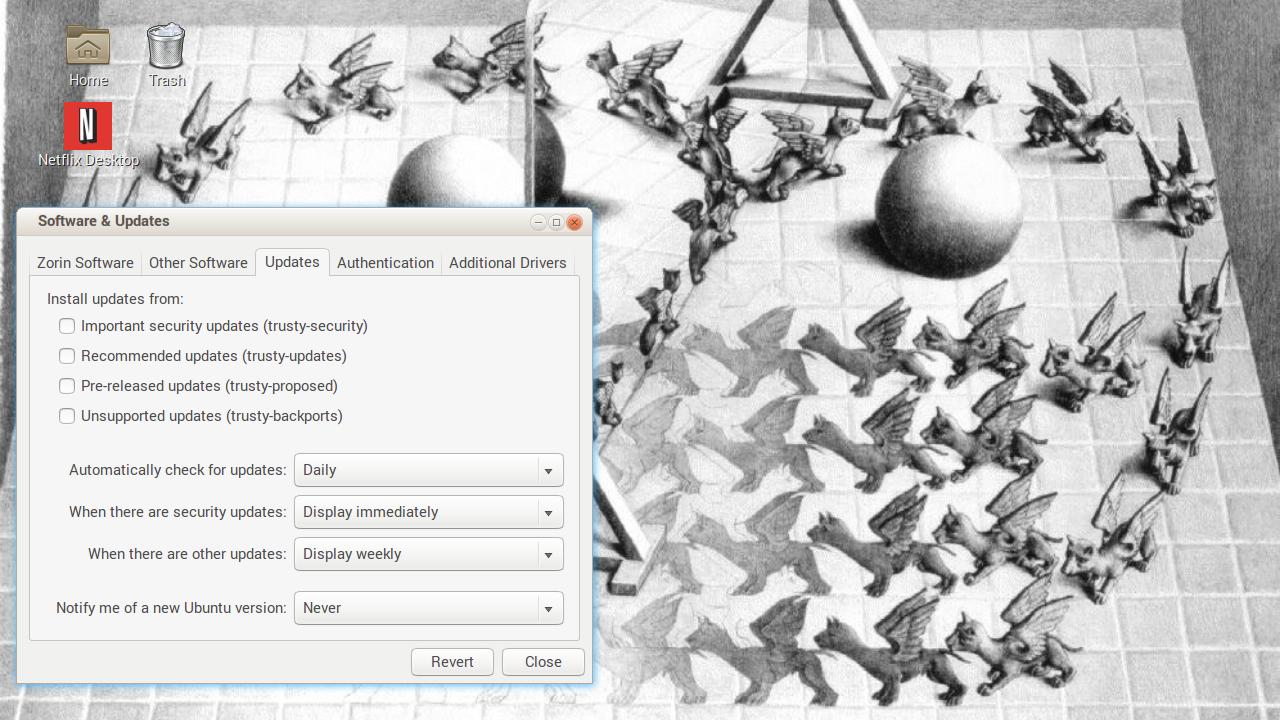Click the Revert button
Screen dimensions: 1280x720
tap(452, 662)
